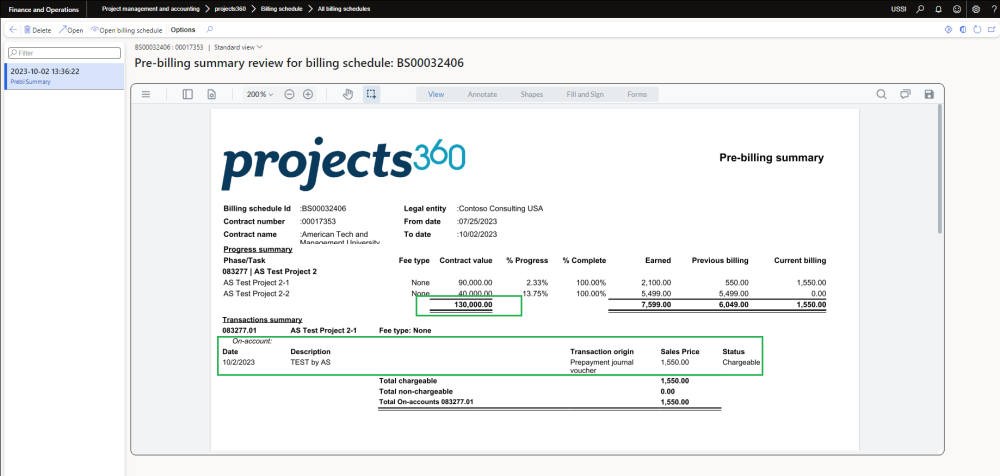Viewport: 1000px width, 476px height.
Task: Click Open billing schedule button
Action: click(126, 30)
